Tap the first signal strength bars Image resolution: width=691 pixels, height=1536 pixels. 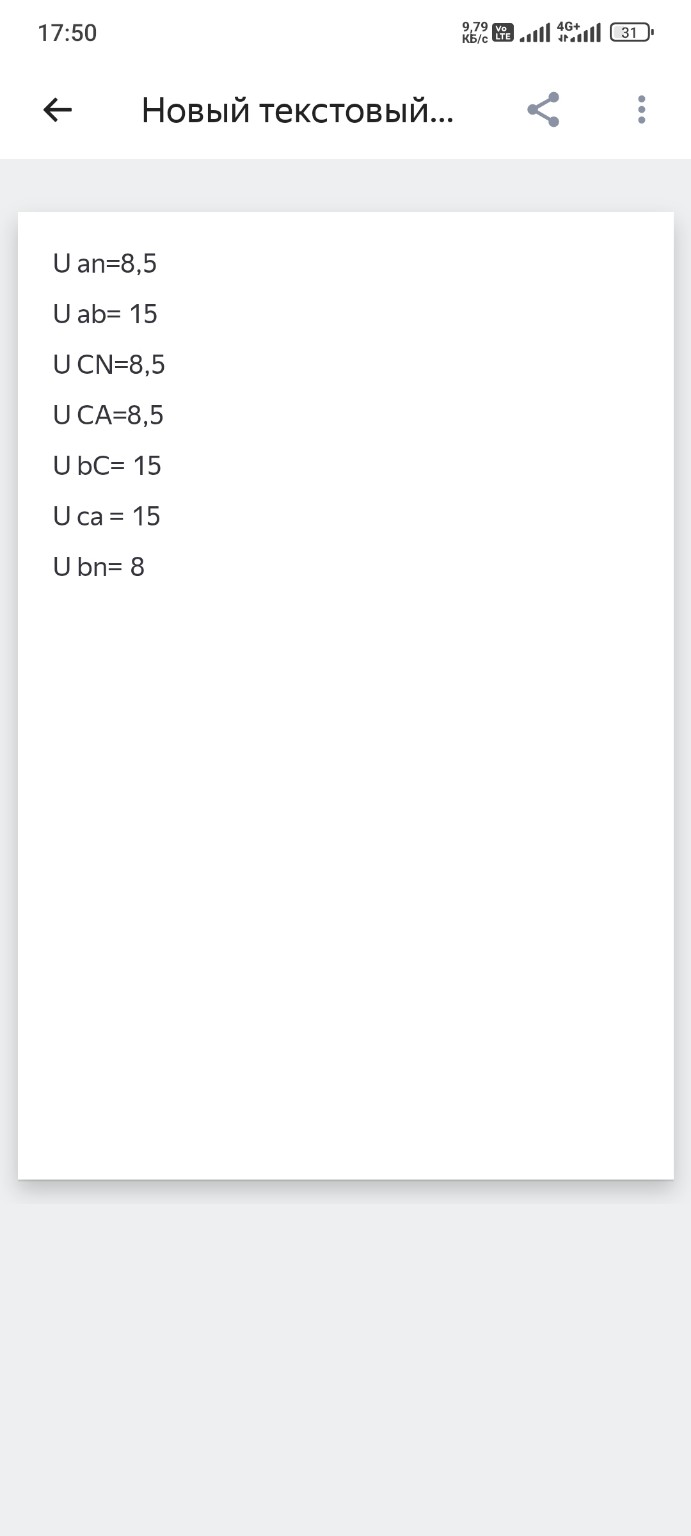point(535,34)
